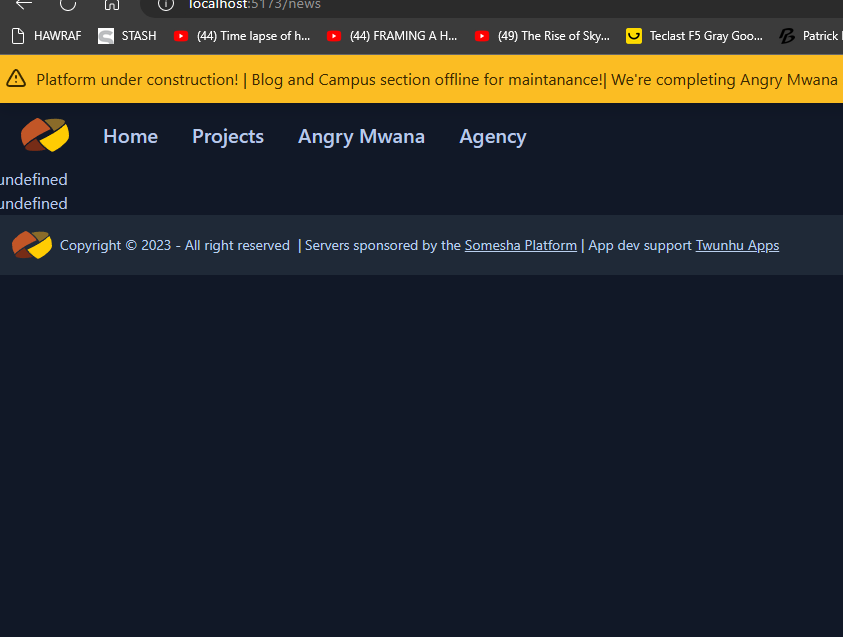Follow the Twunhu Apps link

[737, 245]
